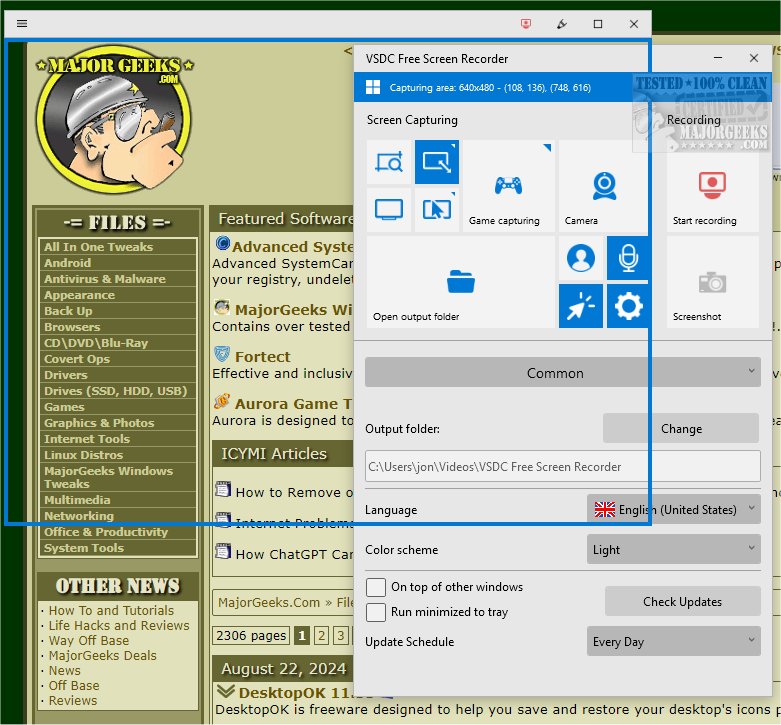Open the Language dropdown
Image resolution: width=781 pixels, height=725 pixels.
[x=673, y=509]
